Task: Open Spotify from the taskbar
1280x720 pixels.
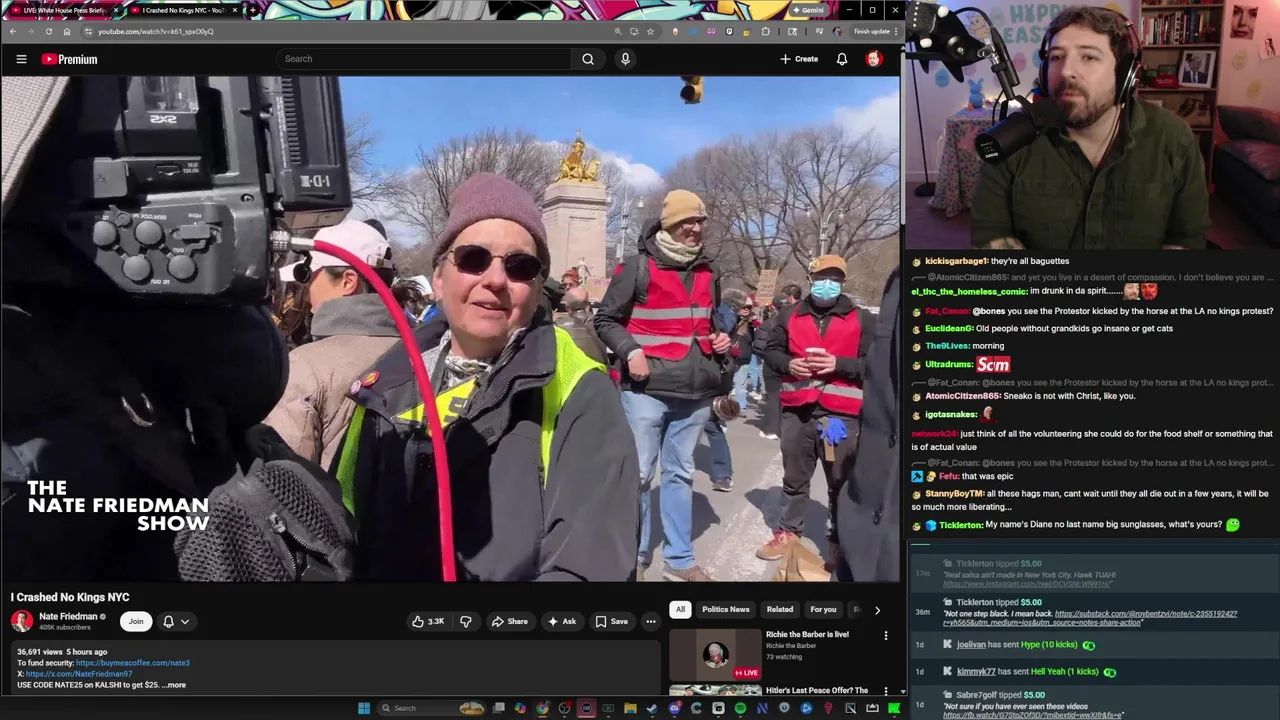Action: point(740,708)
